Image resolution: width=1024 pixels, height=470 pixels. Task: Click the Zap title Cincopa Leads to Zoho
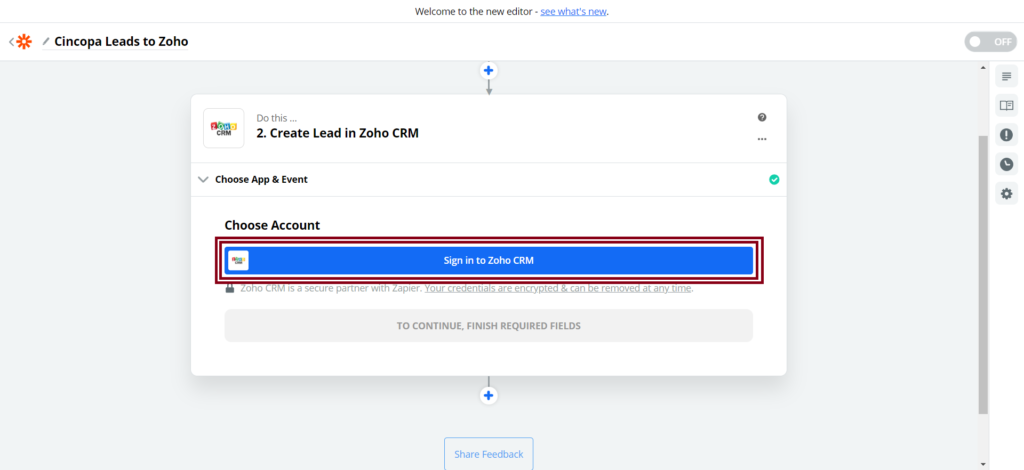pos(121,42)
